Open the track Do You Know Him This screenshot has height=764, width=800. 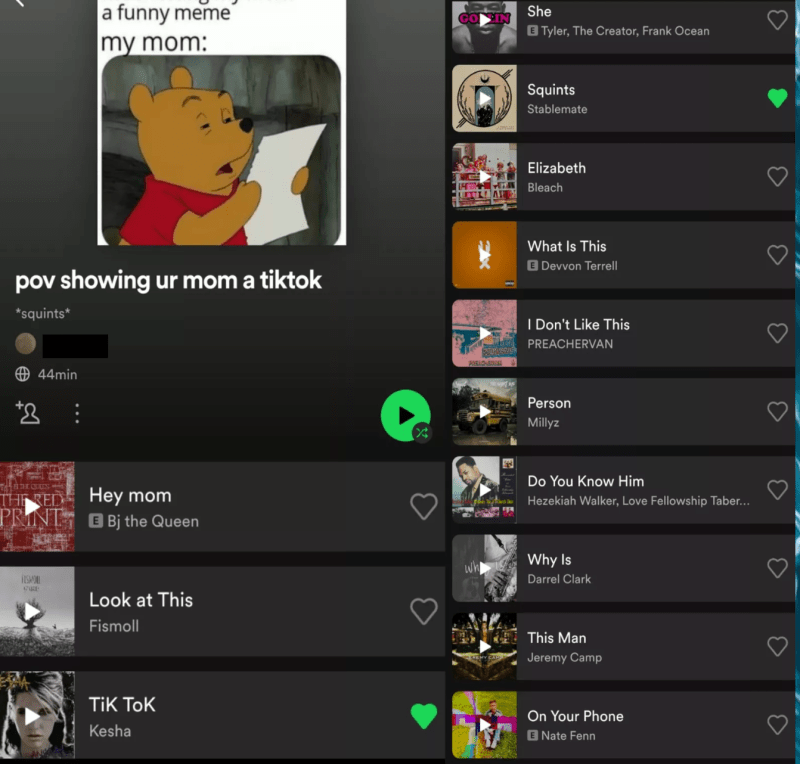pos(623,490)
